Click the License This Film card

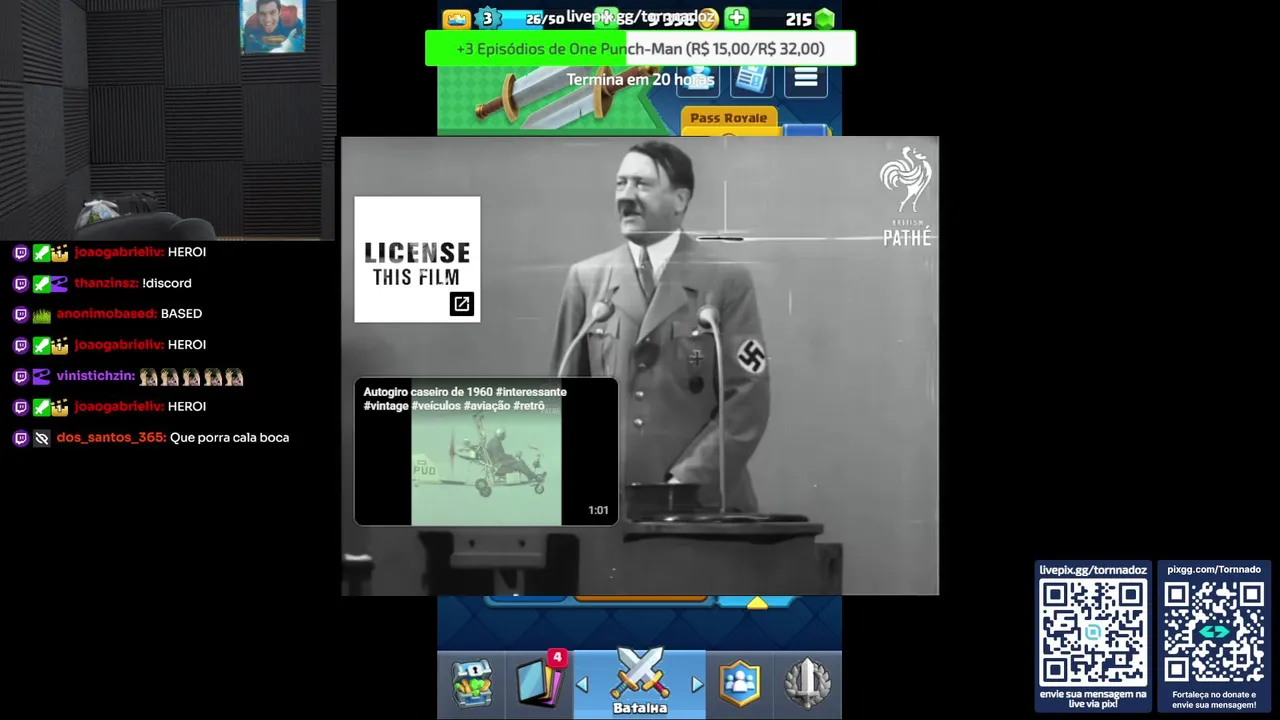(417, 259)
